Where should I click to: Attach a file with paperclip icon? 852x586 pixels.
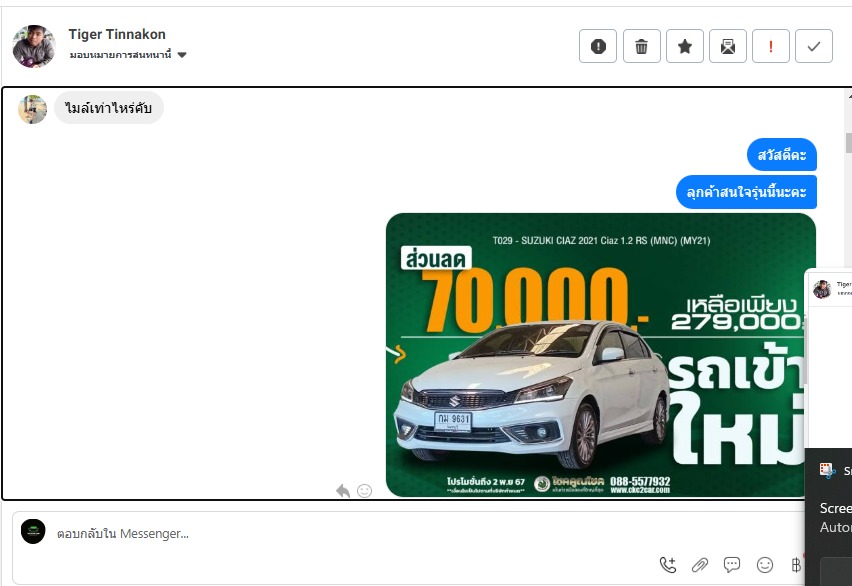tap(700, 565)
